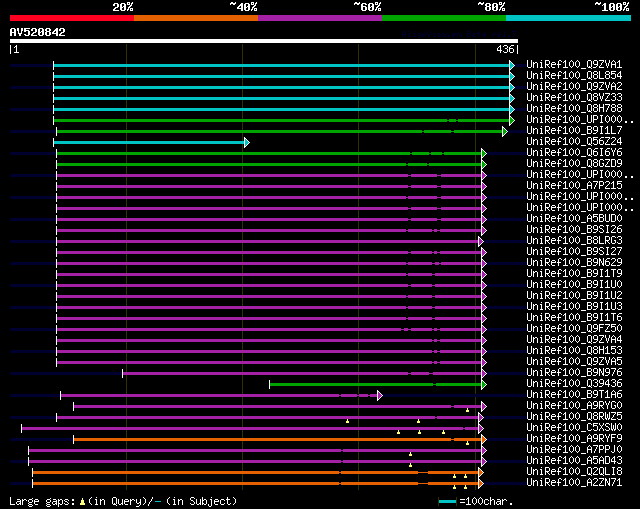Open hit UniRef100_Q8VZ33
This screenshot has width=640, height=509.
coord(574,98)
